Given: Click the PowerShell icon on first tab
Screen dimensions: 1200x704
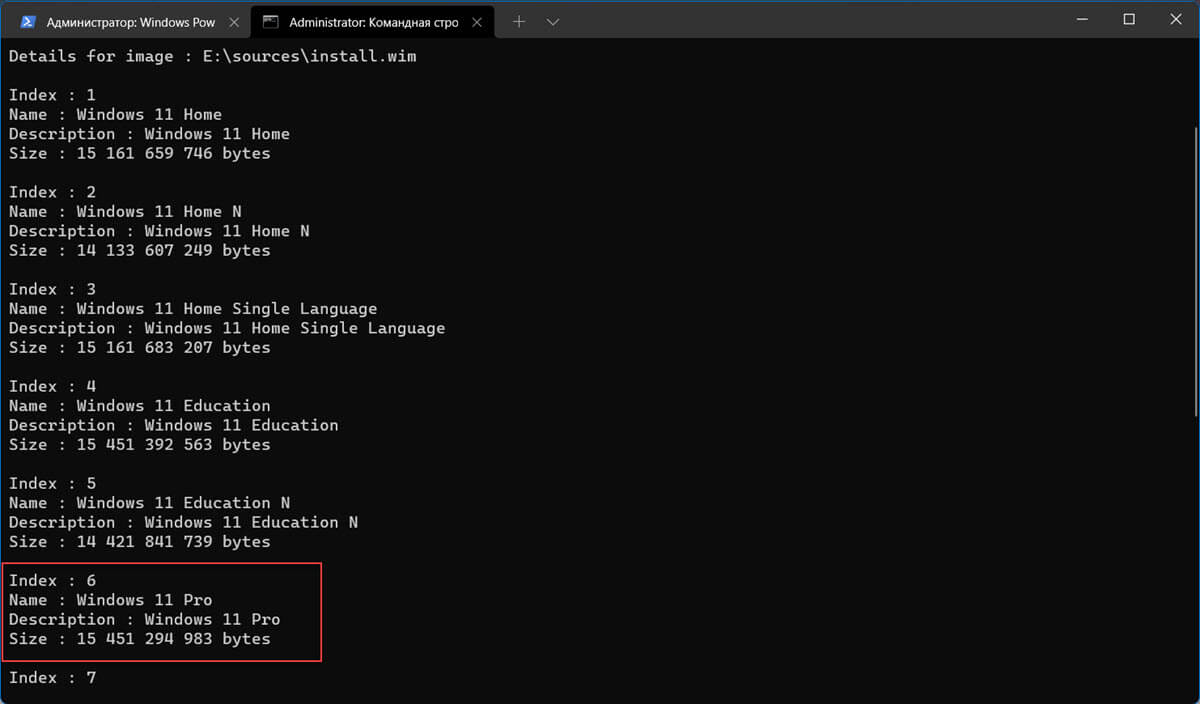Looking at the screenshot, I should tap(28, 21).
